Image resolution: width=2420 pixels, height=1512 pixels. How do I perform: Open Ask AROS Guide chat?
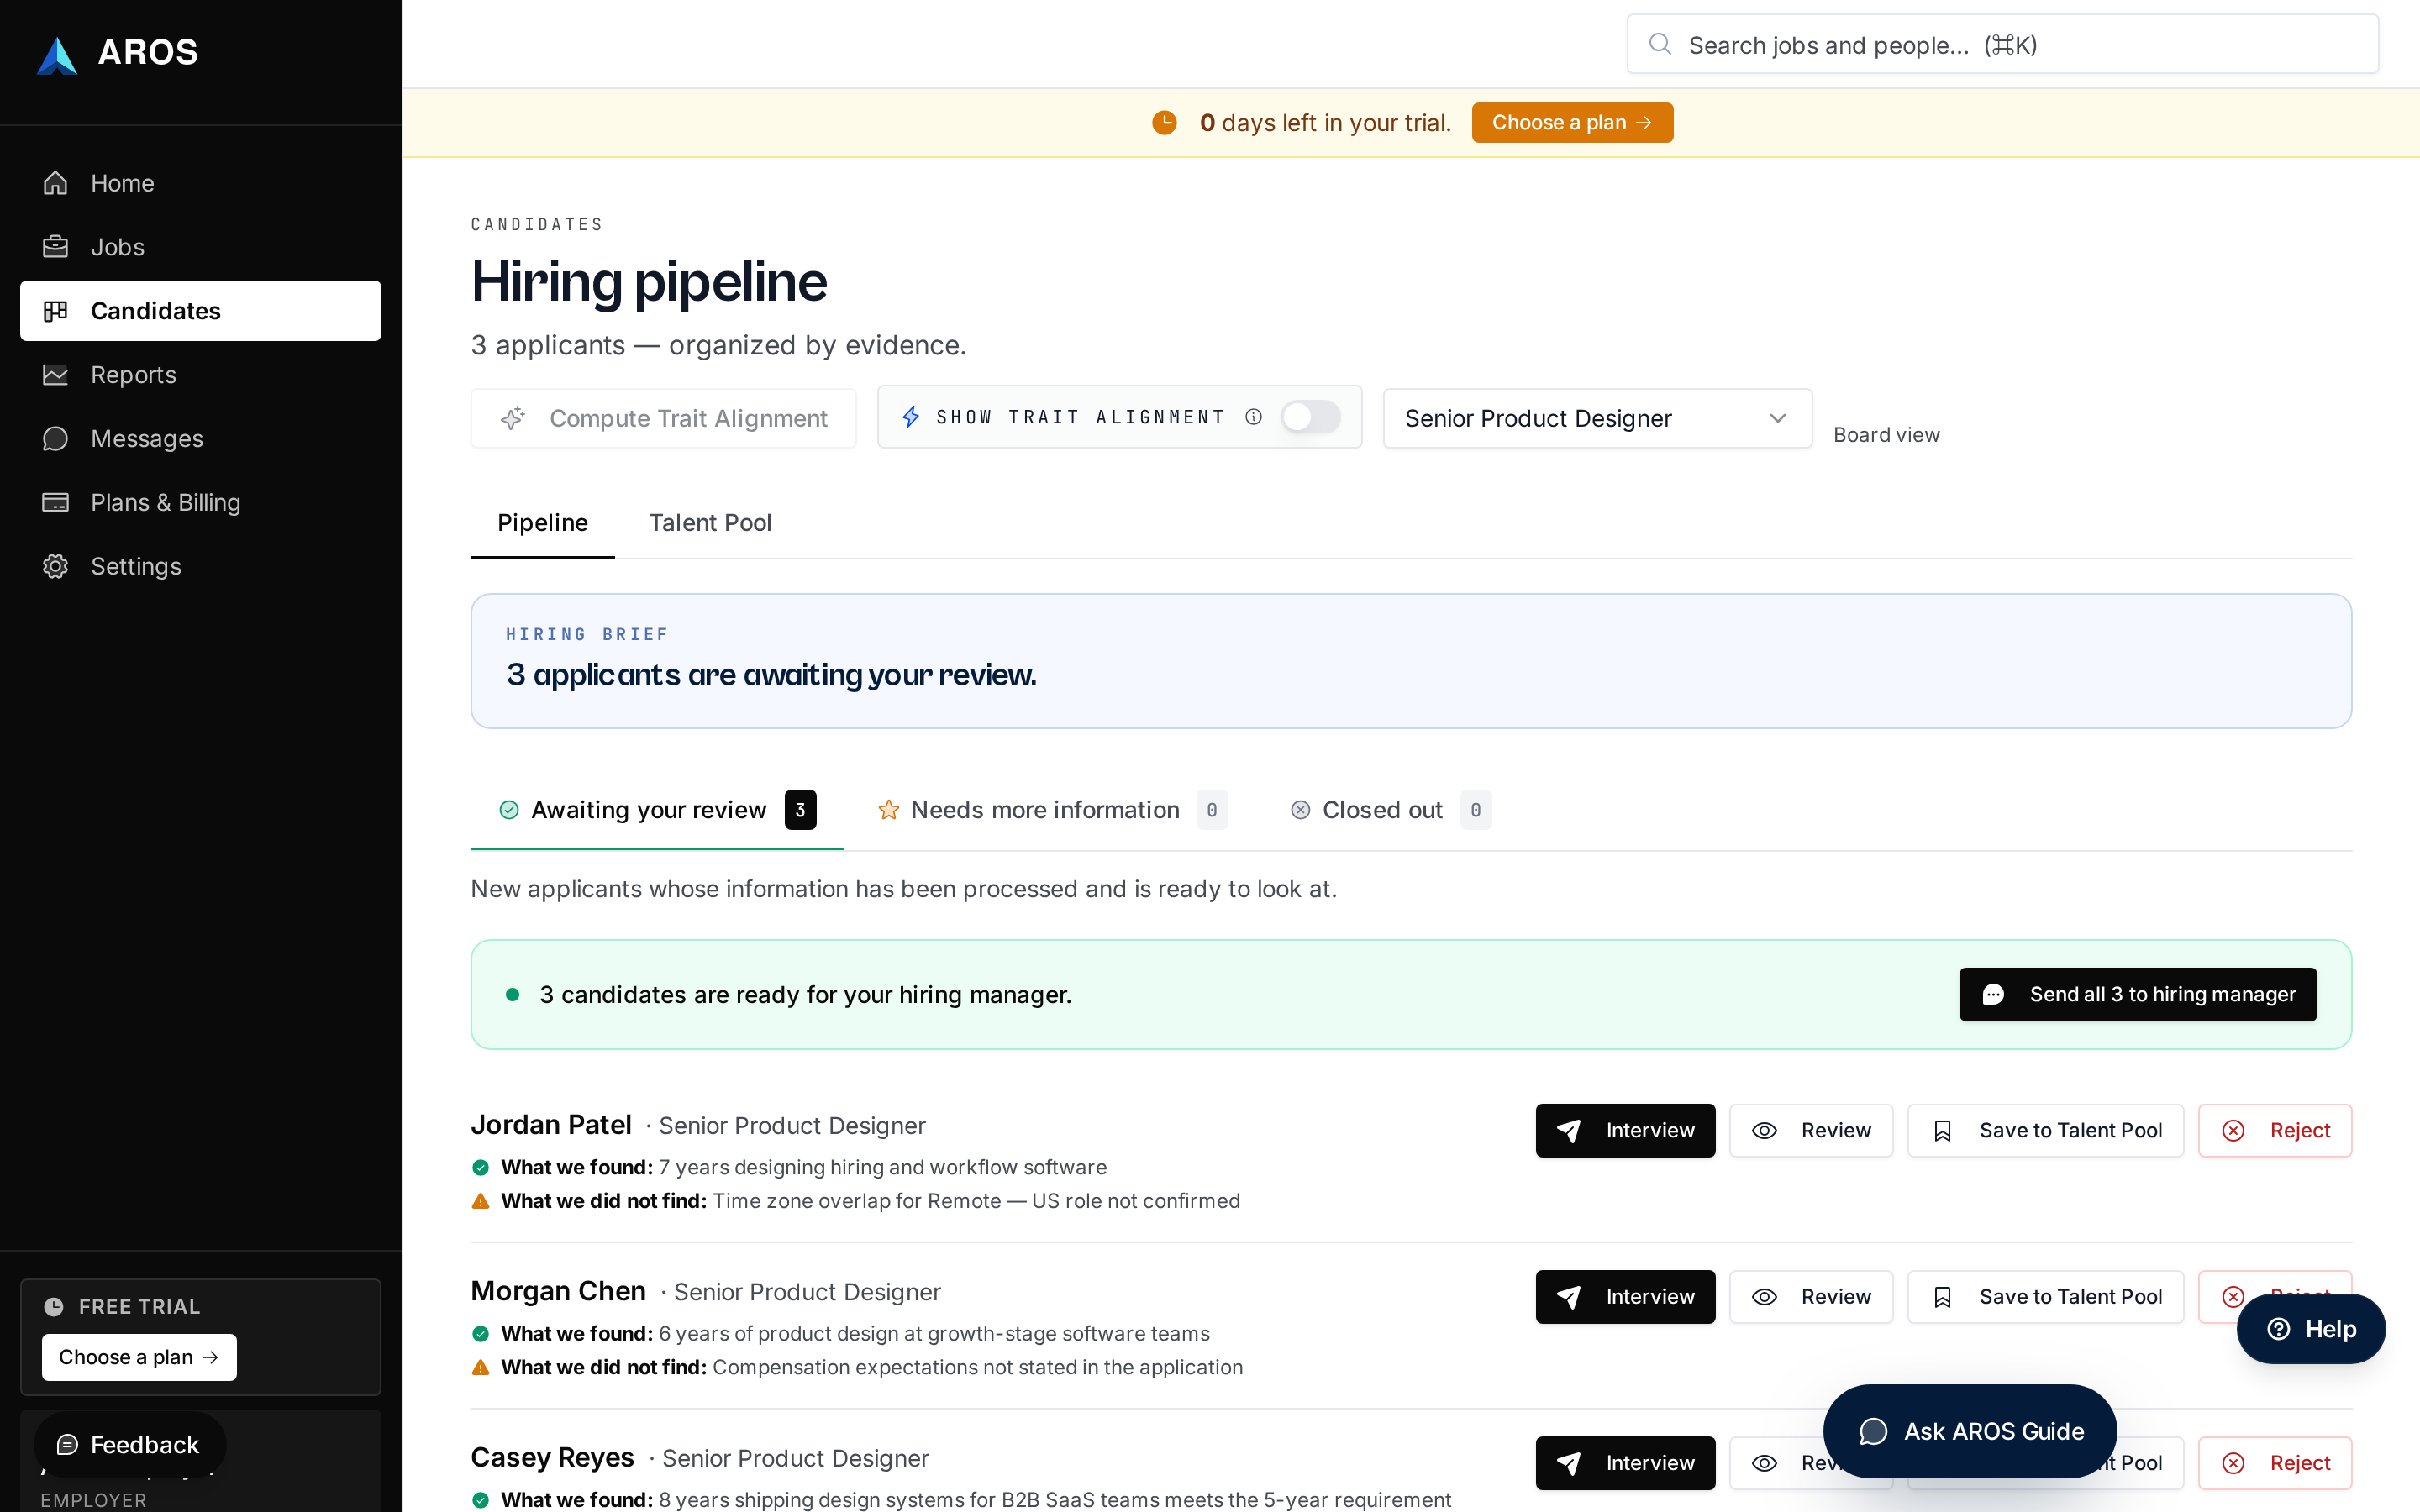point(1970,1431)
